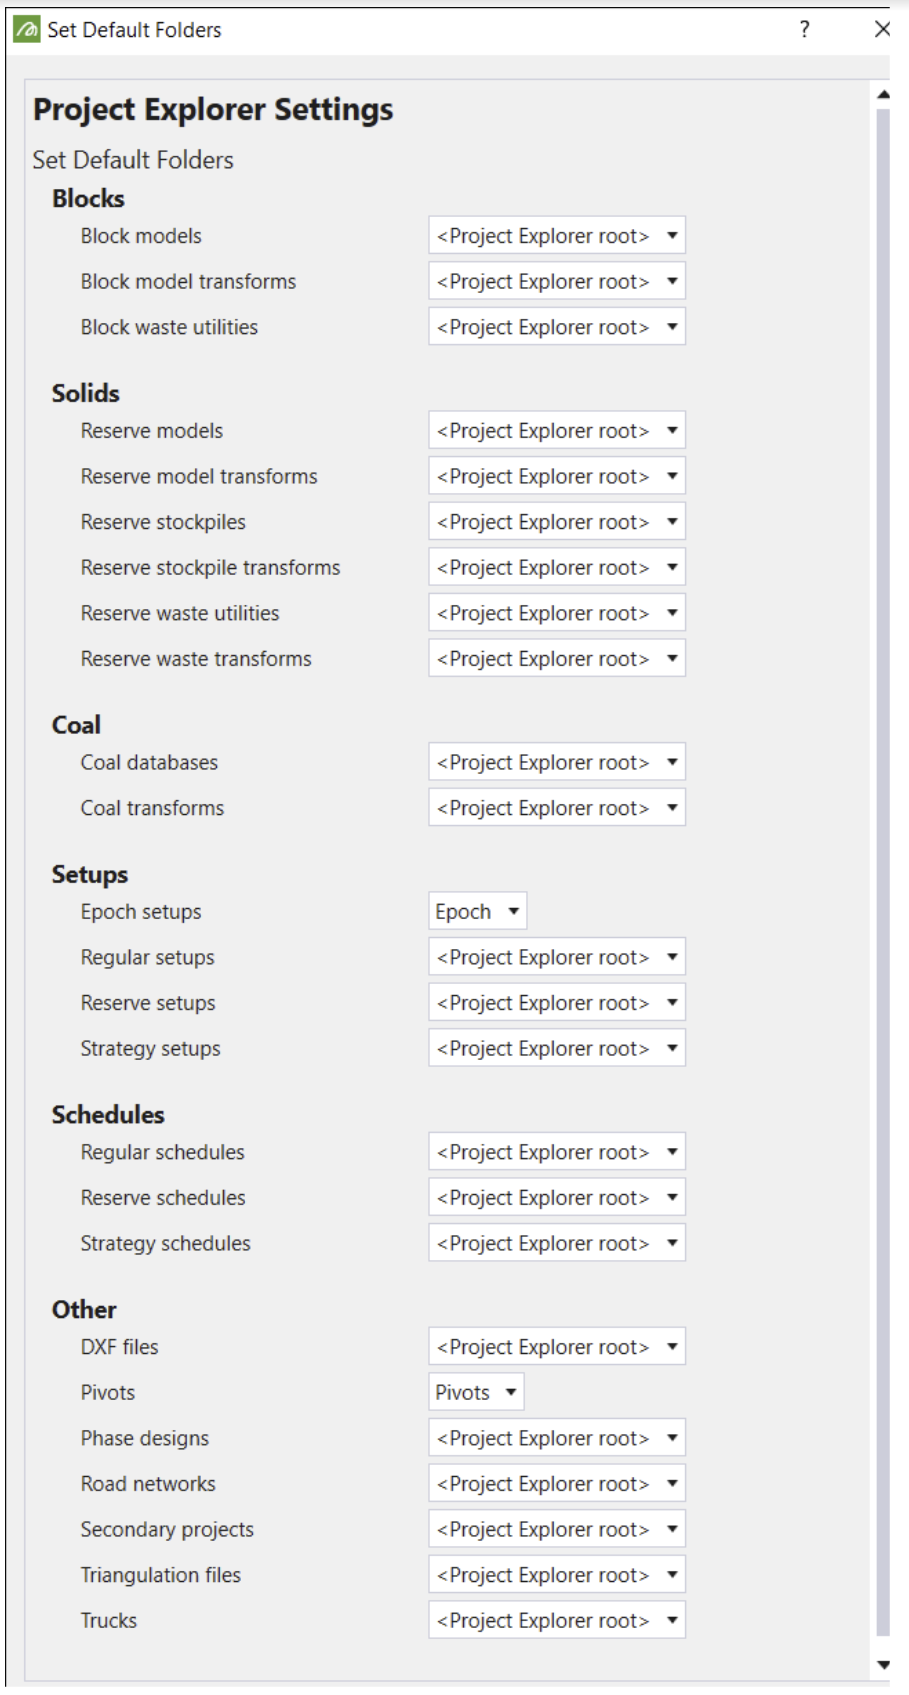Expand the Regular schedules dropdown
Screen dimensions: 909x1695
pos(557,1152)
